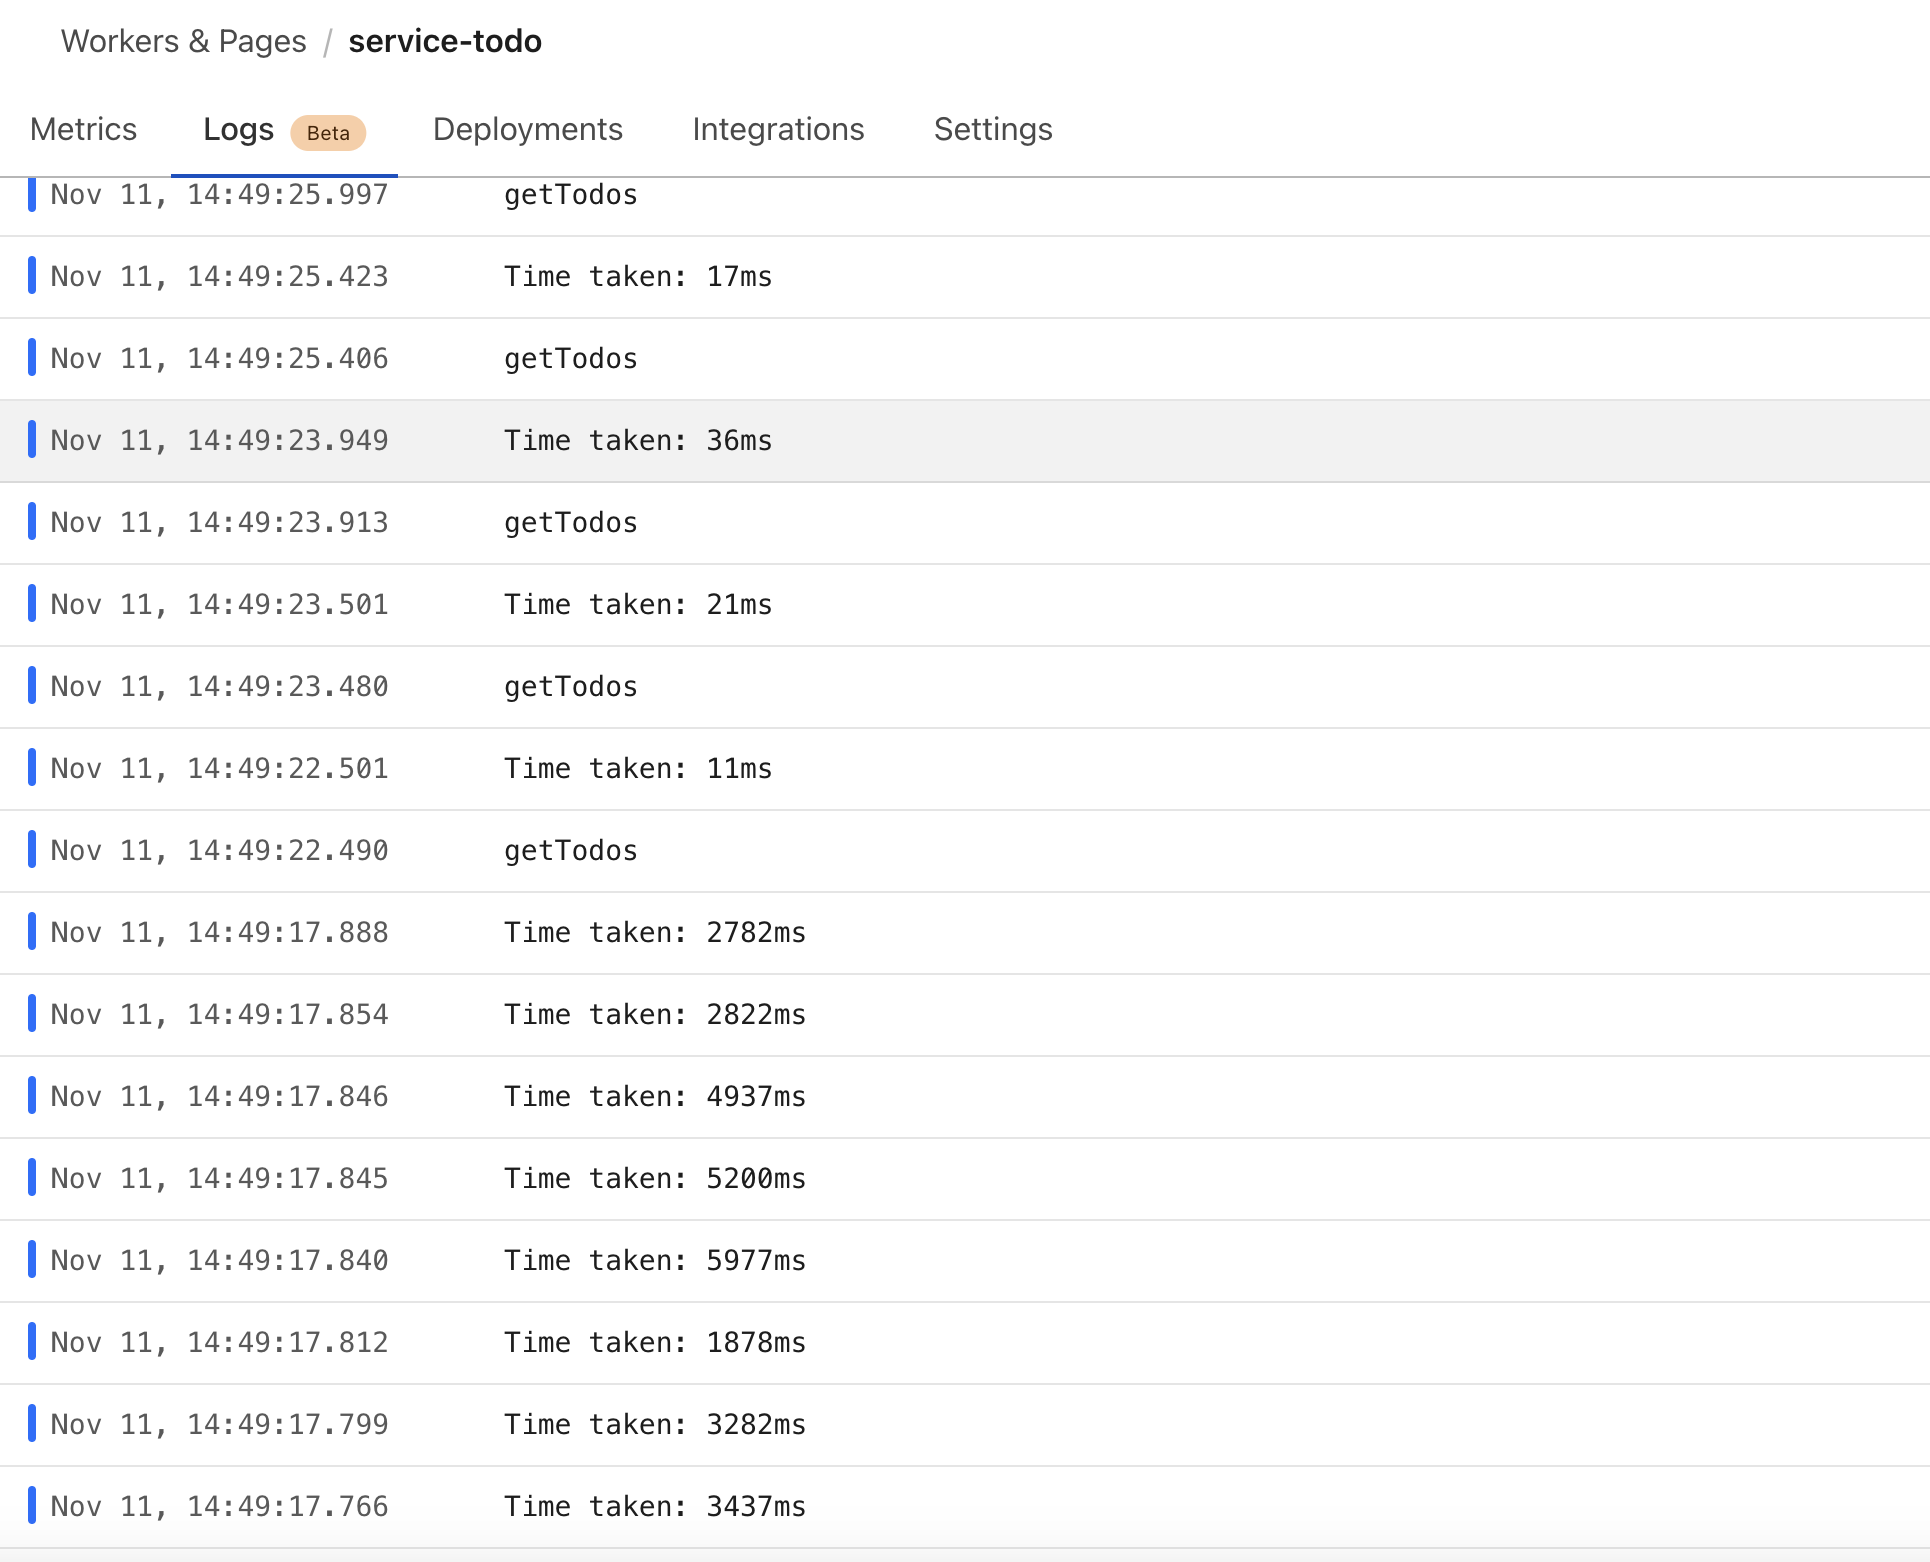Click the service-todo breadcrumb title
The image size is (1930, 1562).
(x=444, y=41)
